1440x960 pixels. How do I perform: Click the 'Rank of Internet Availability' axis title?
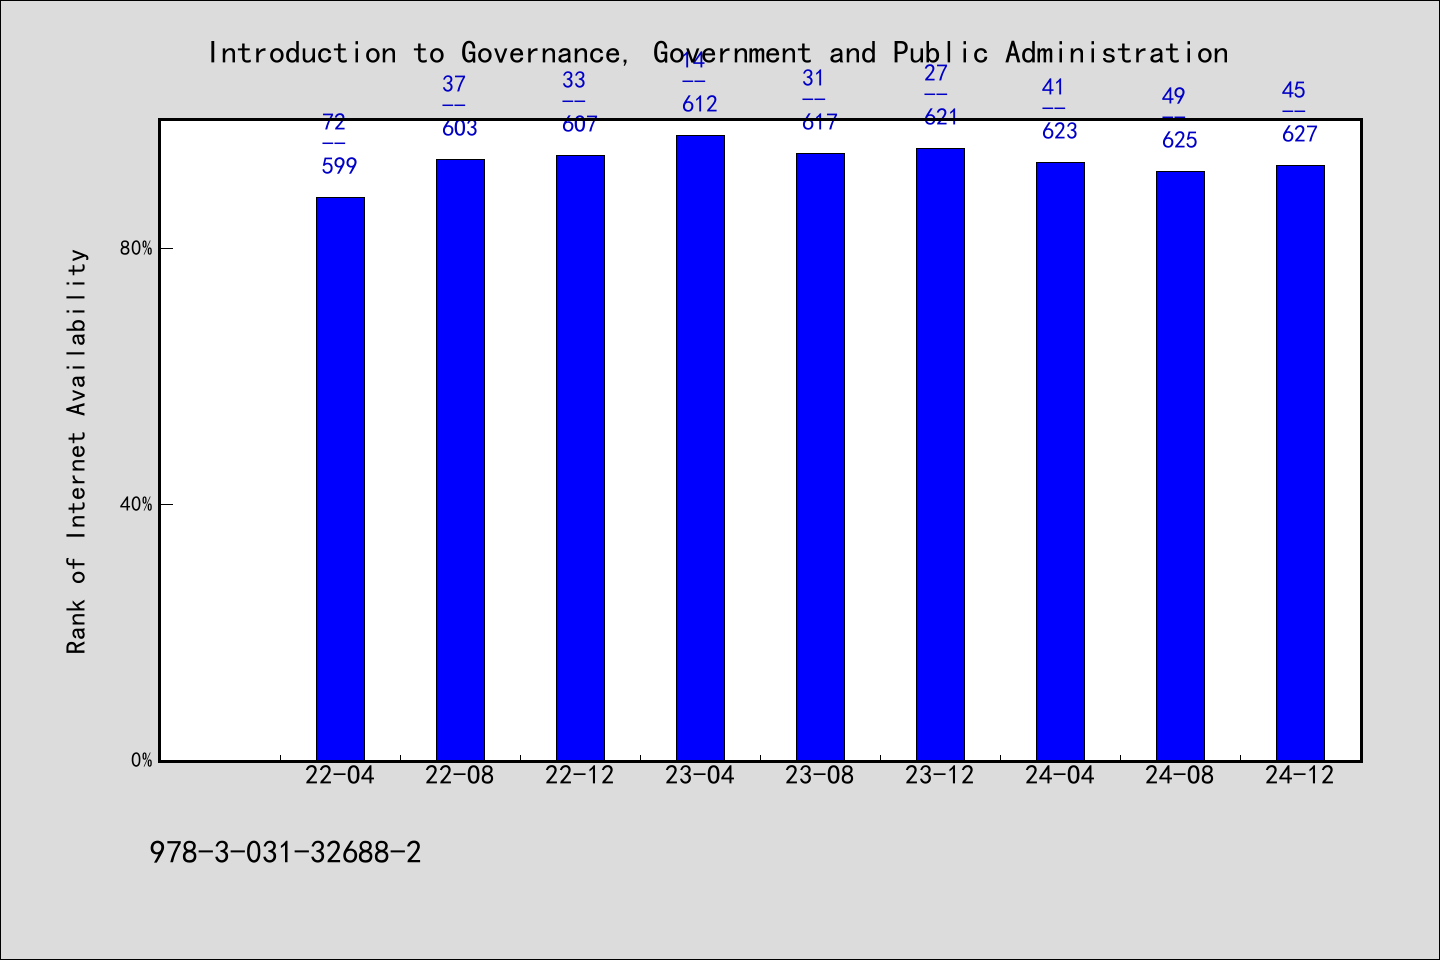pos(77,451)
